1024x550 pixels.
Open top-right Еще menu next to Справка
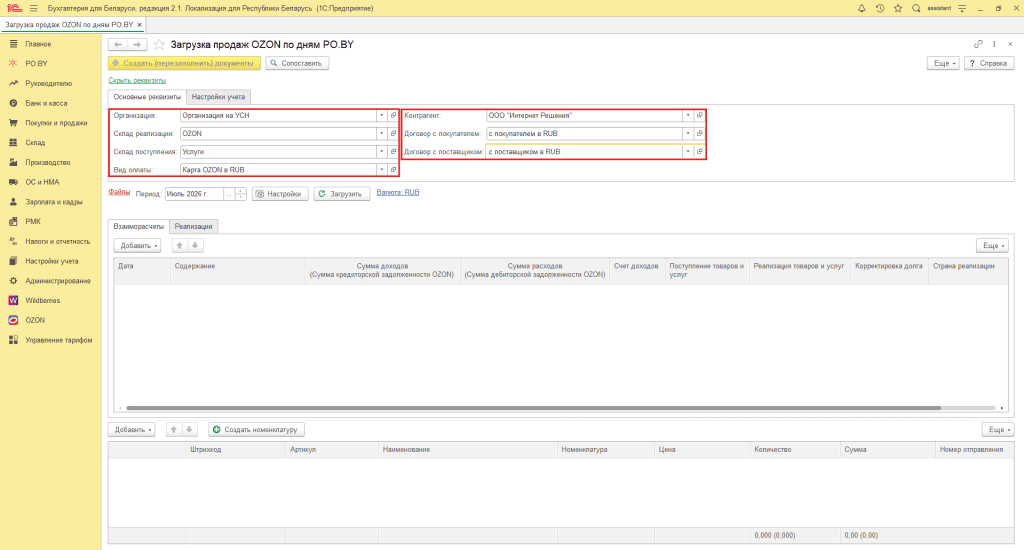tap(943, 63)
